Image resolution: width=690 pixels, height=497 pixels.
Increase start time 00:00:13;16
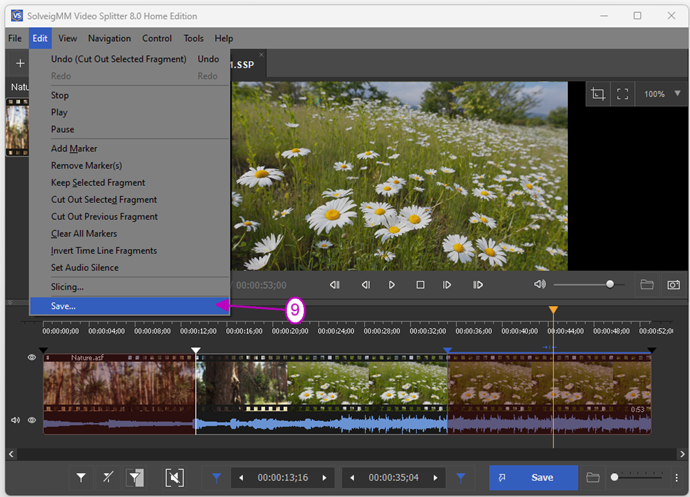(324, 478)
